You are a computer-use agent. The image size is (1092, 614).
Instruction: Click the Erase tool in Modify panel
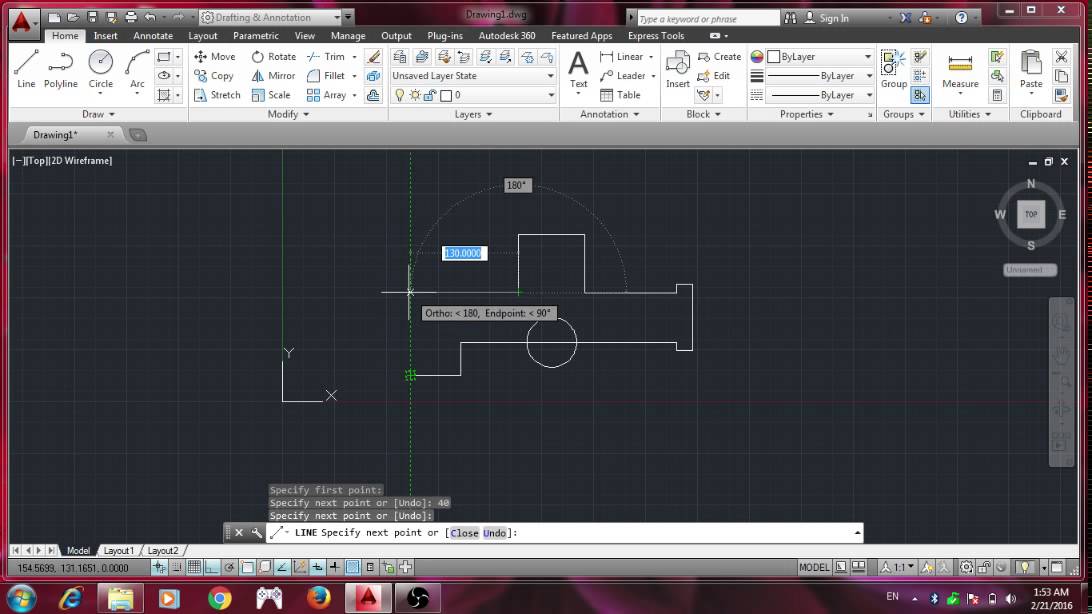[x=374, y=56]
